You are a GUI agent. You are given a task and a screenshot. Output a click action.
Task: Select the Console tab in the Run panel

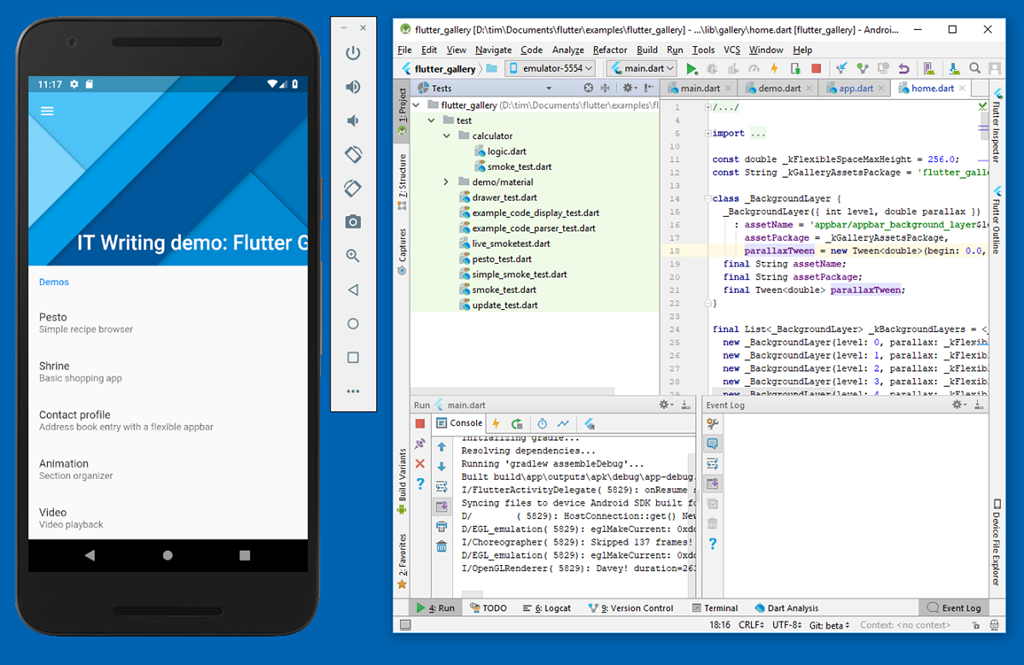(x=459, y=423)
